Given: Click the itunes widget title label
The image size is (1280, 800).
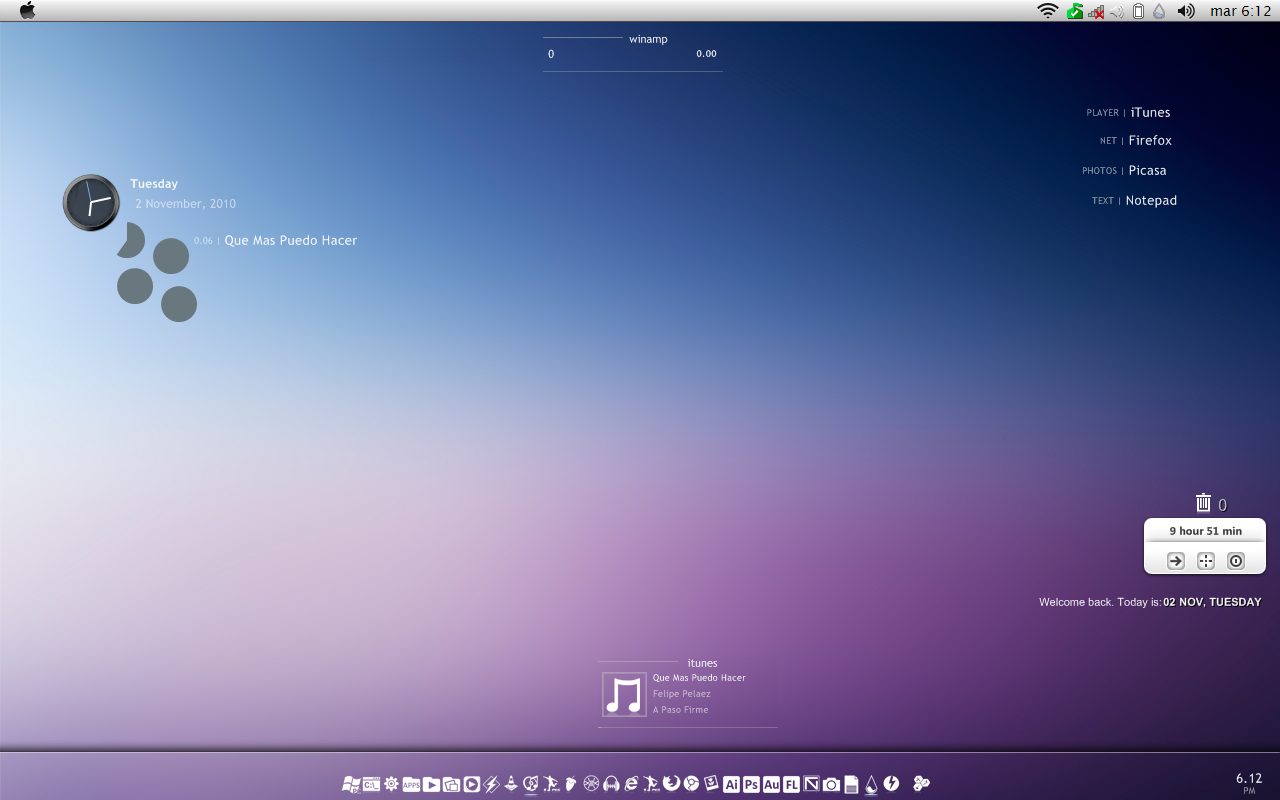Looking at the screenshot, I should pyautogui.click(x=703, y=663).
